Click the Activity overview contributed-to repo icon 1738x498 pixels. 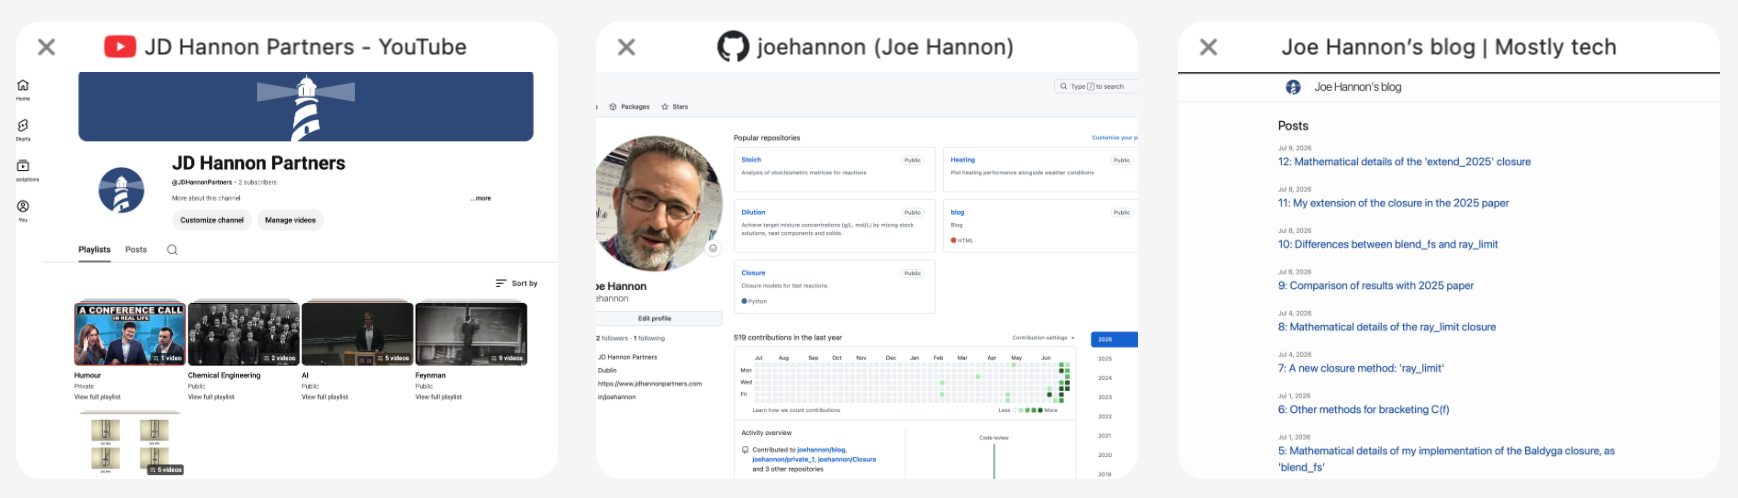click(745, 450)
